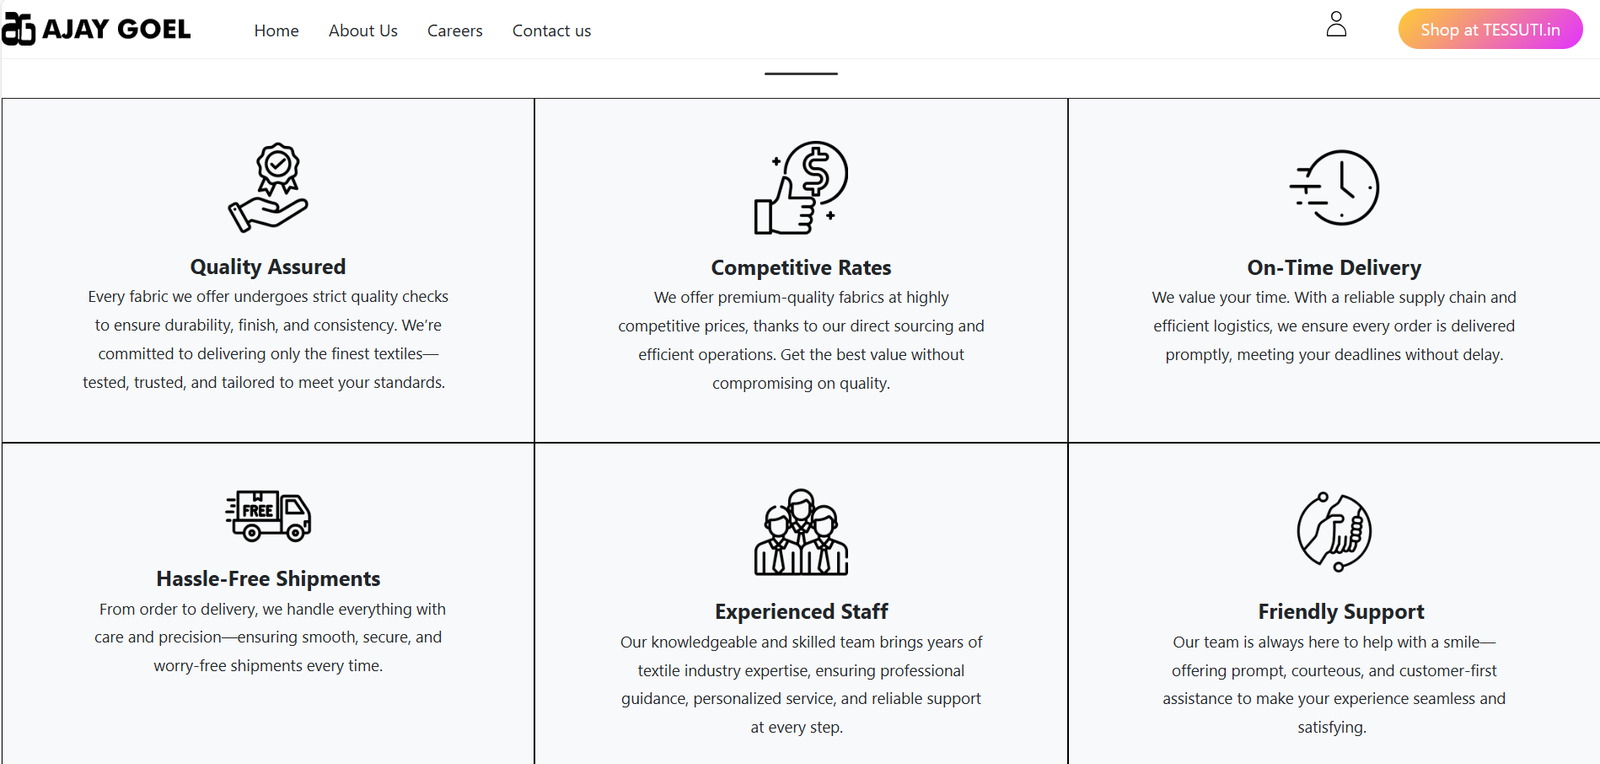
Task: Click the Experienced Staff heading
Action: [x=801, y=612]
